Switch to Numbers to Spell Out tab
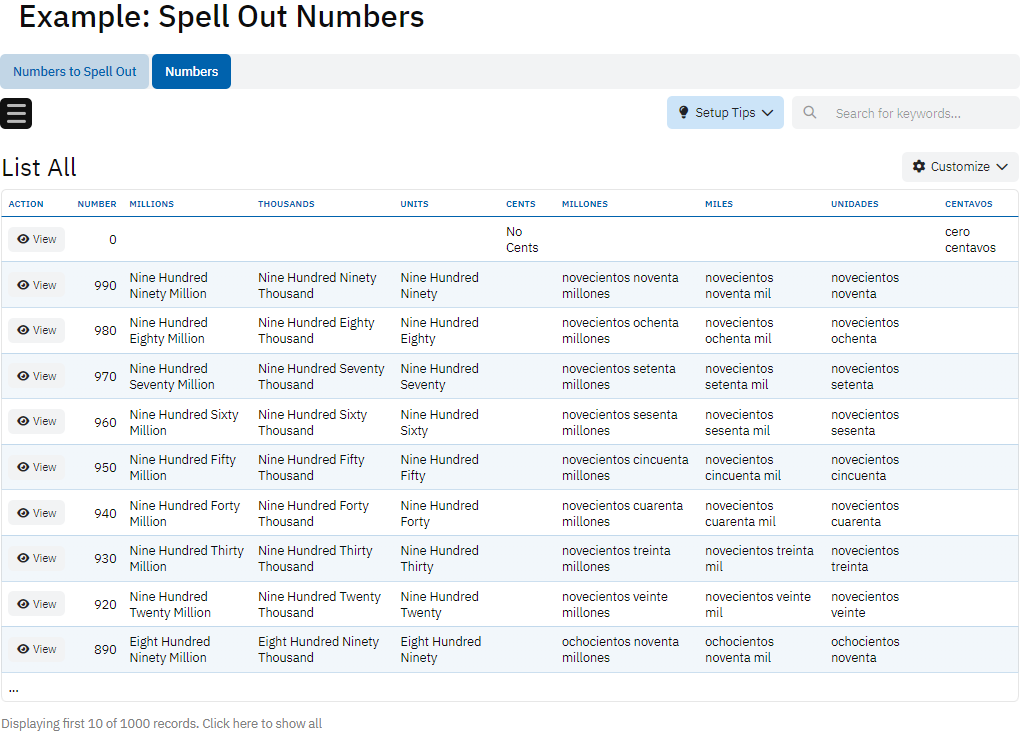The height and width of the screenshot is (732, 1024). tap(75, 72)
